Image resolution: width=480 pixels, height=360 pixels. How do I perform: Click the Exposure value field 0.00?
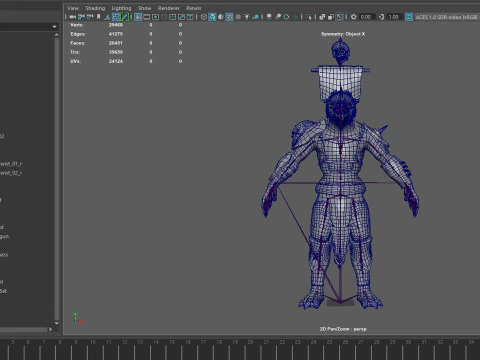coord(367,17)
